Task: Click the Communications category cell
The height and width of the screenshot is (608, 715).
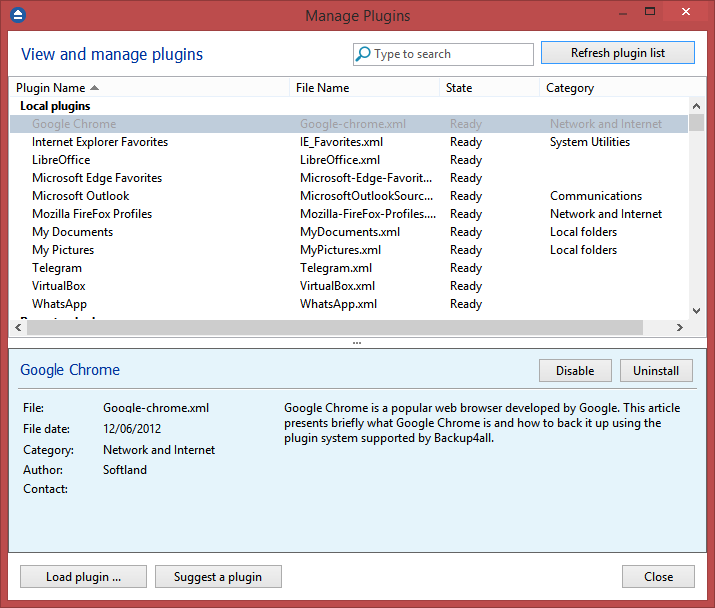Action: click(x=596, y=196)
